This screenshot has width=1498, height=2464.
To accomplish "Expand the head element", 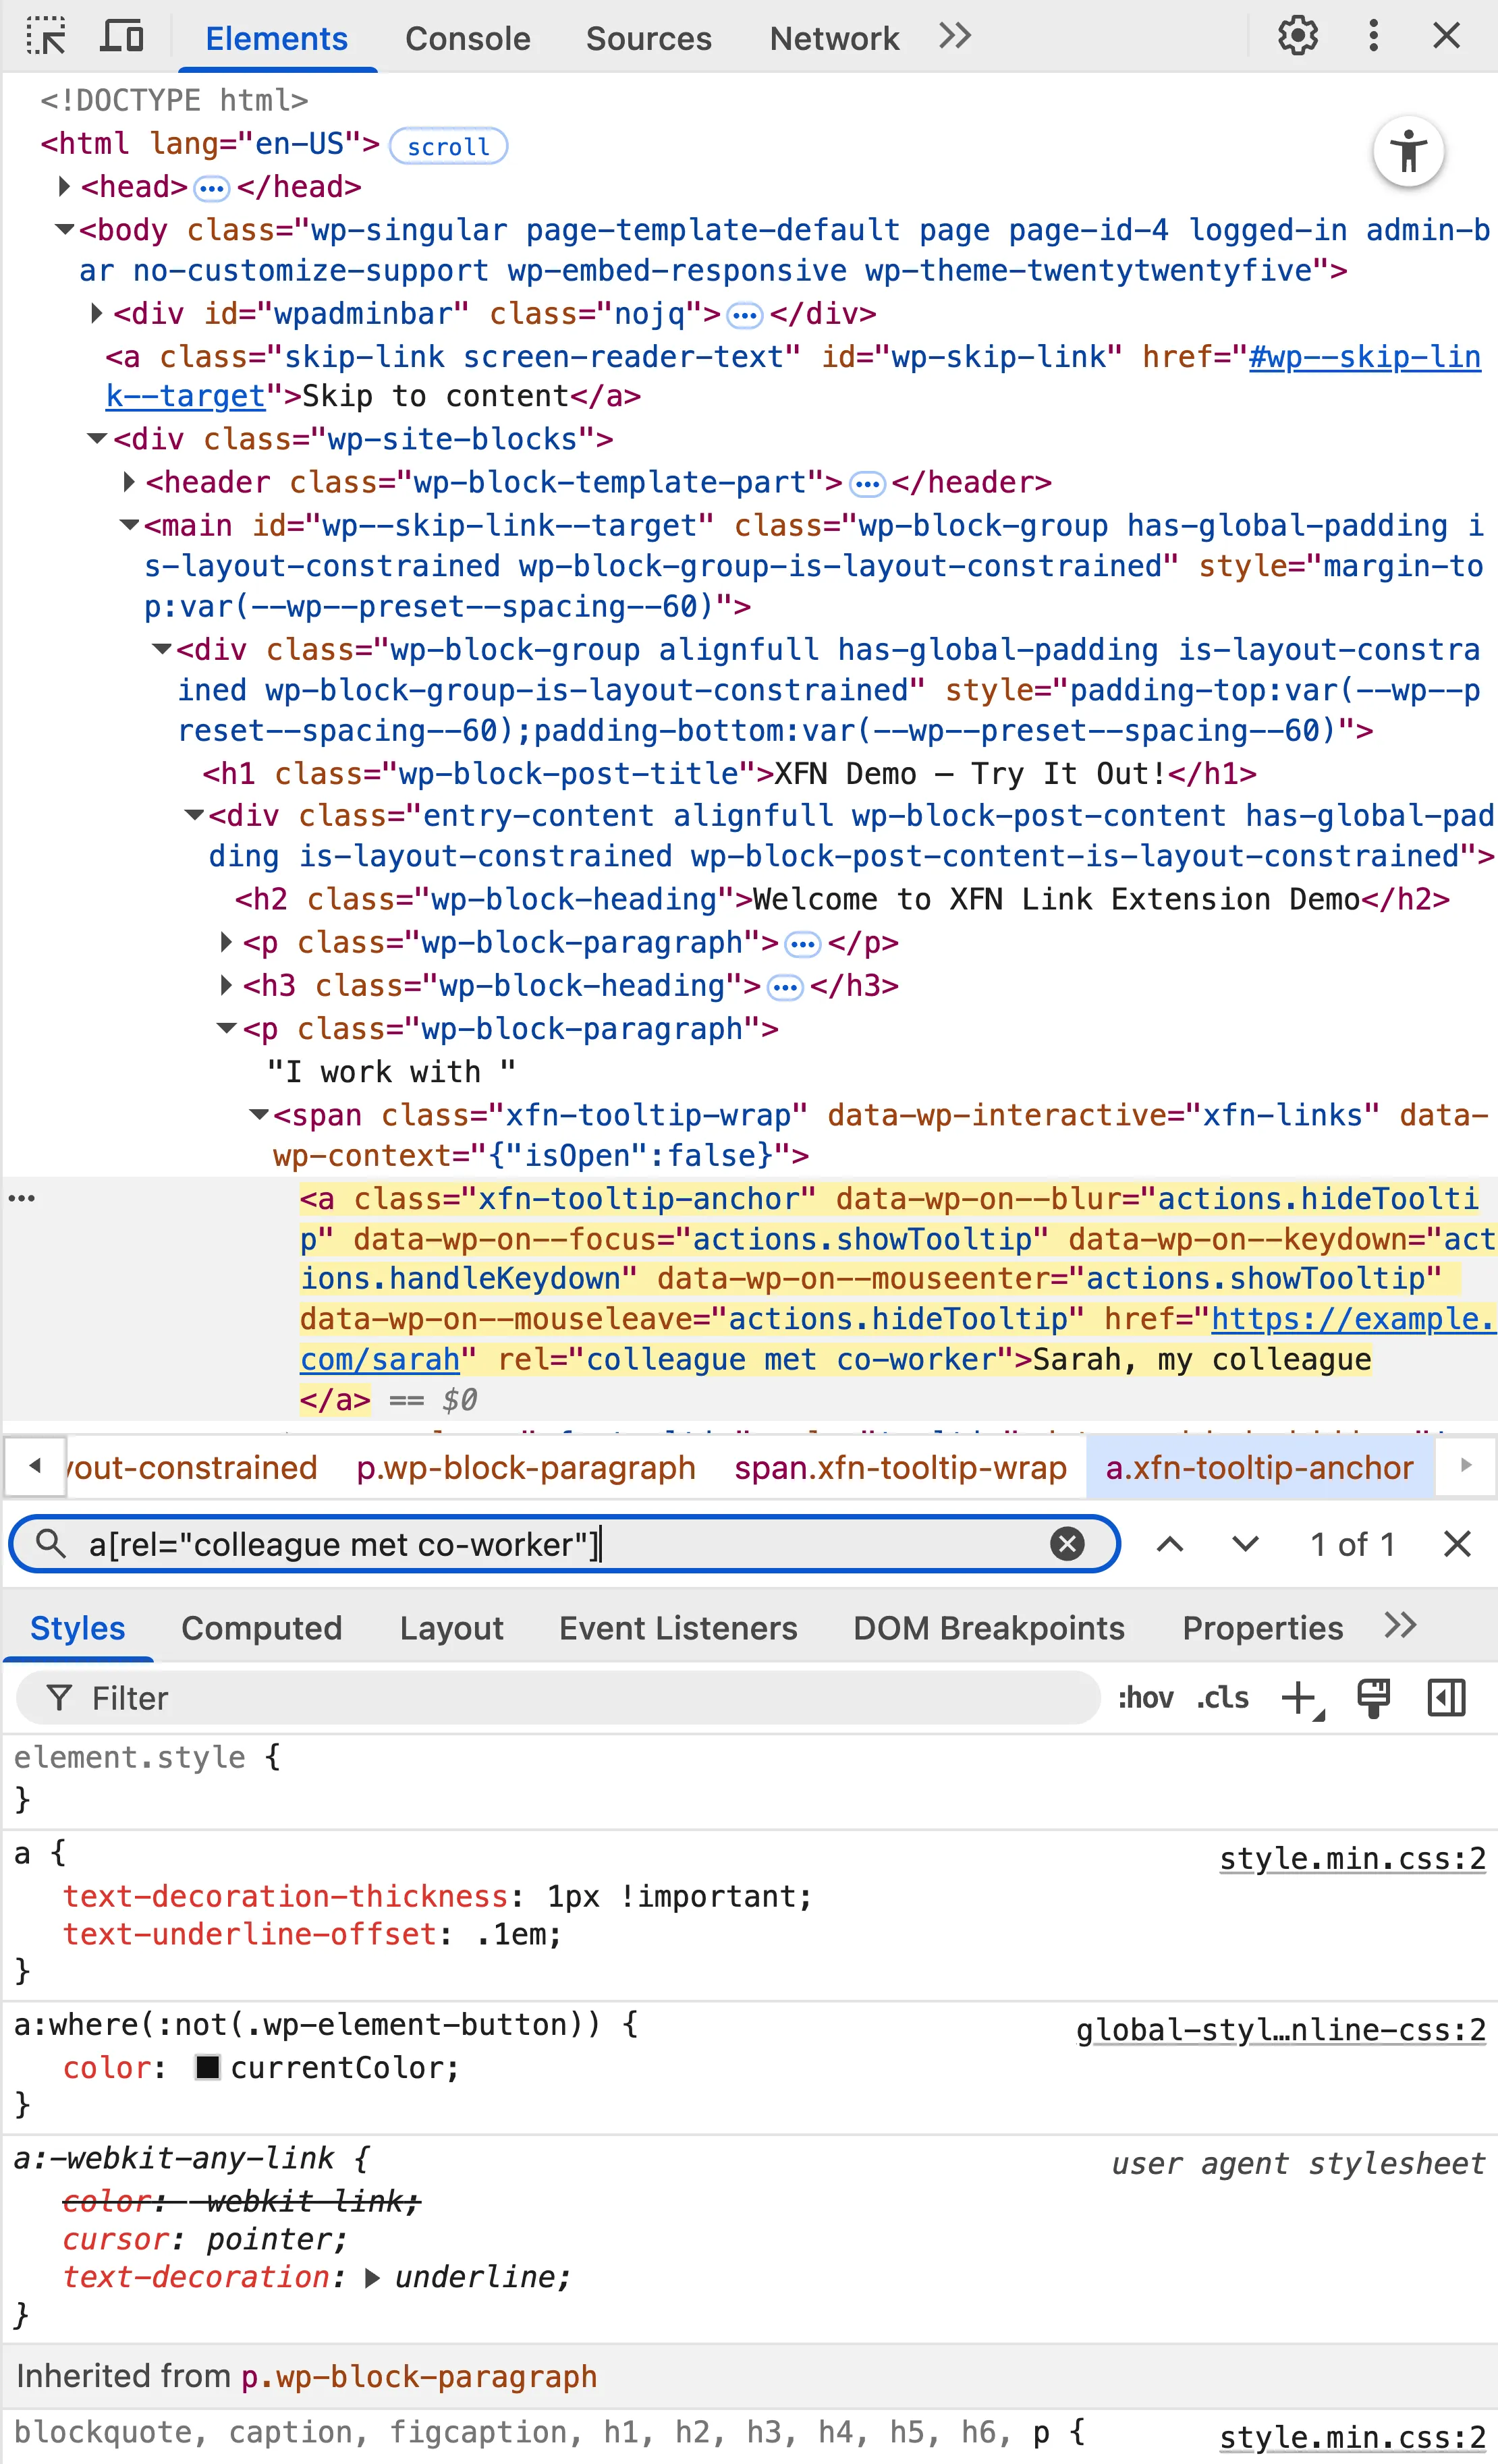I will click(x=64, y=186).
